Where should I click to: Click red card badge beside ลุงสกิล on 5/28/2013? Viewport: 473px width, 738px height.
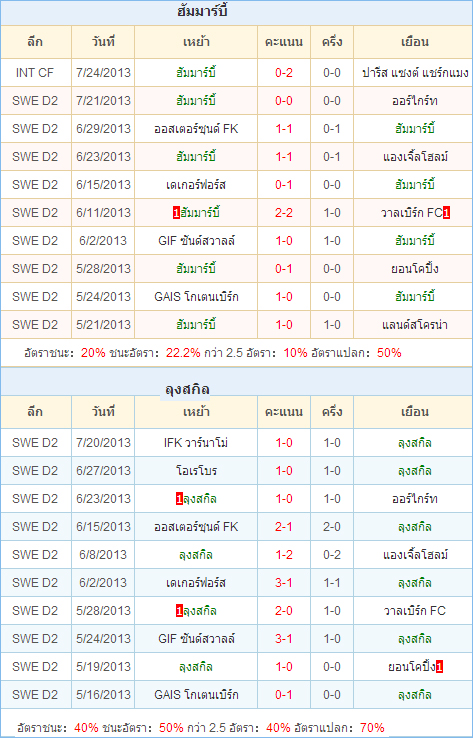click(179, 611)
